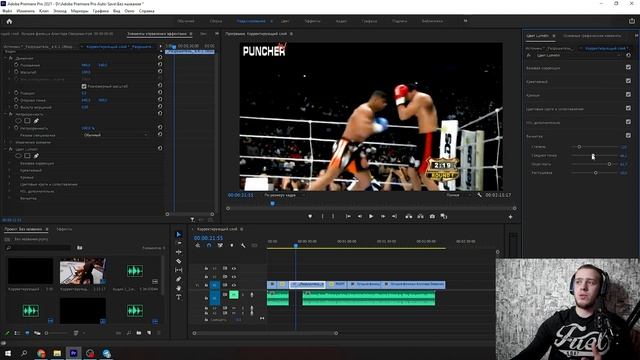Step back one frame in Program monitor

coord(360,216)
